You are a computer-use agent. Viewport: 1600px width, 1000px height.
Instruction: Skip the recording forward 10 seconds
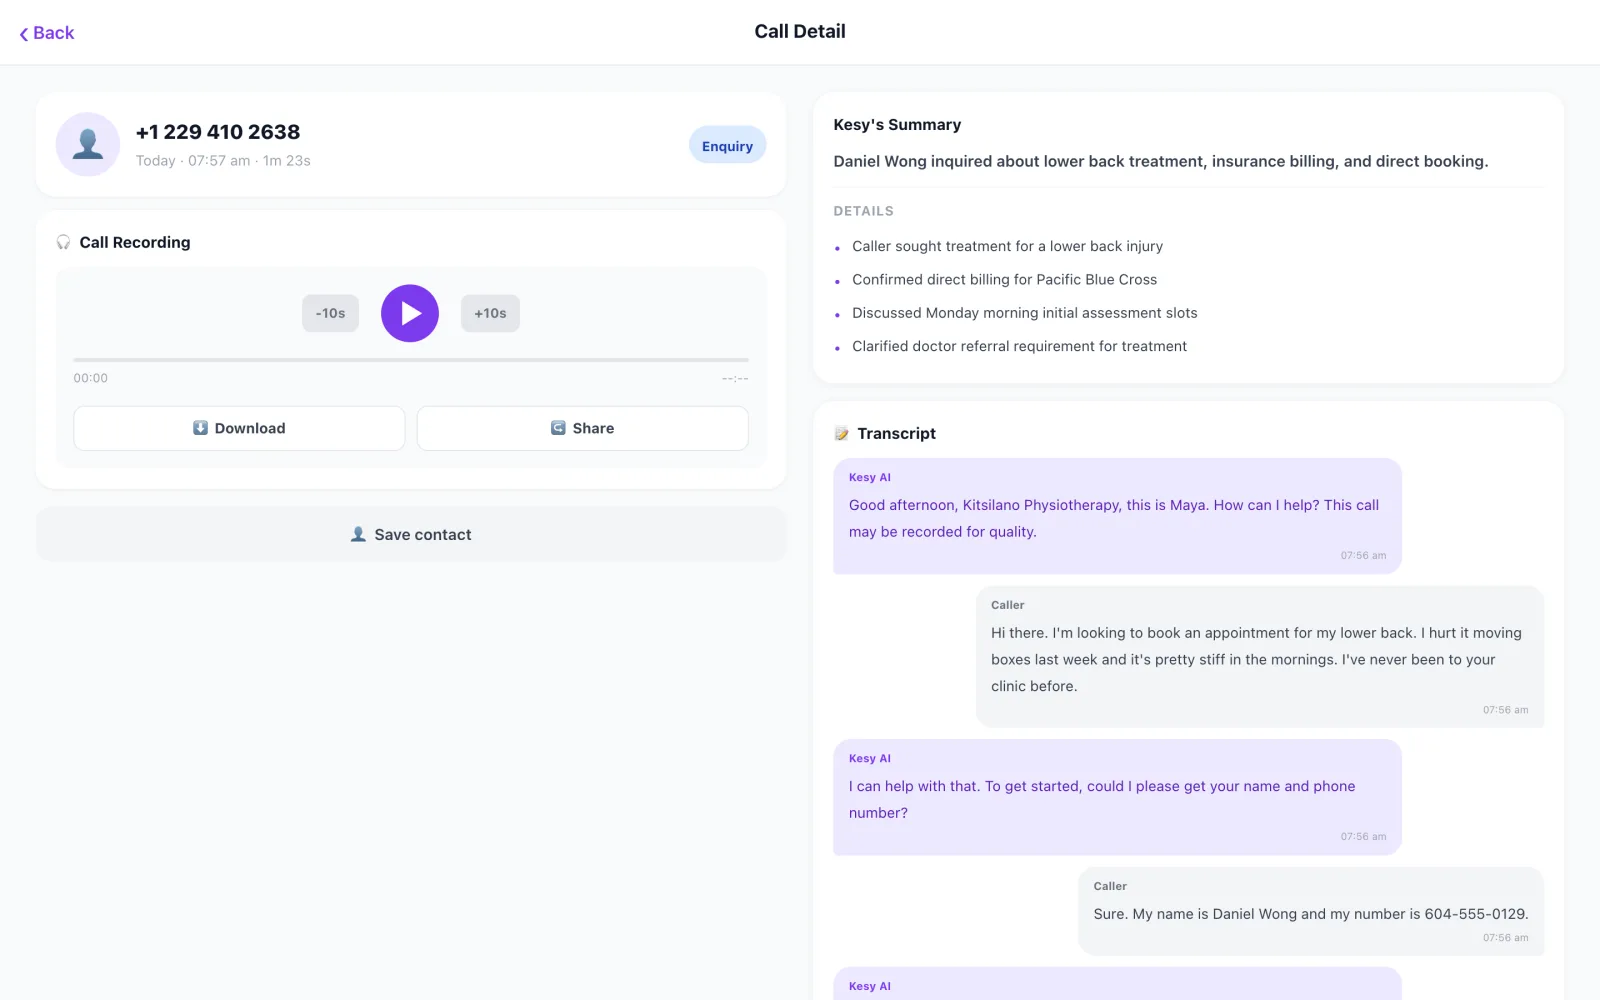coord(490,313)
